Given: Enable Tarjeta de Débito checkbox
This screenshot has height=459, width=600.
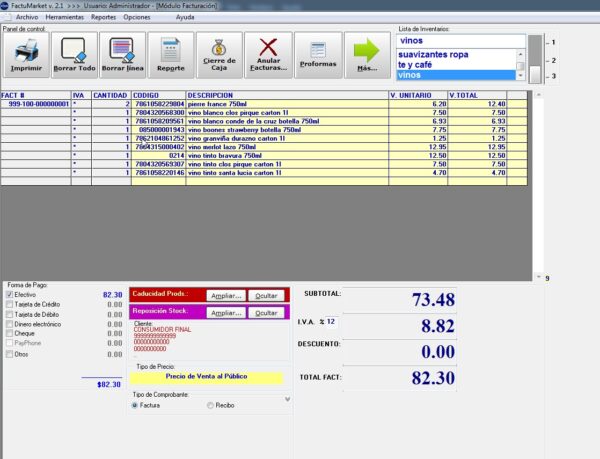Looking at the screenshot, I should point(10,314).
